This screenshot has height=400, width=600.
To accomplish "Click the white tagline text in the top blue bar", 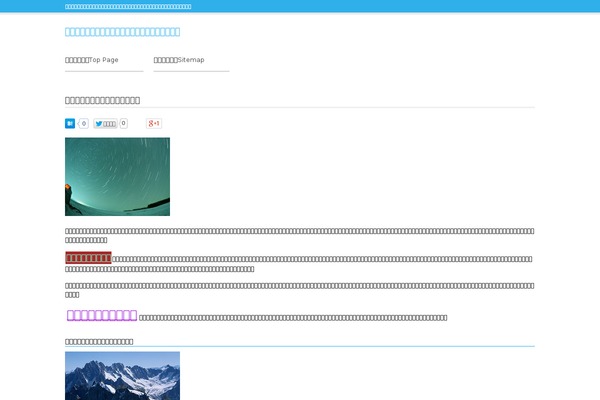I will 128,7.
